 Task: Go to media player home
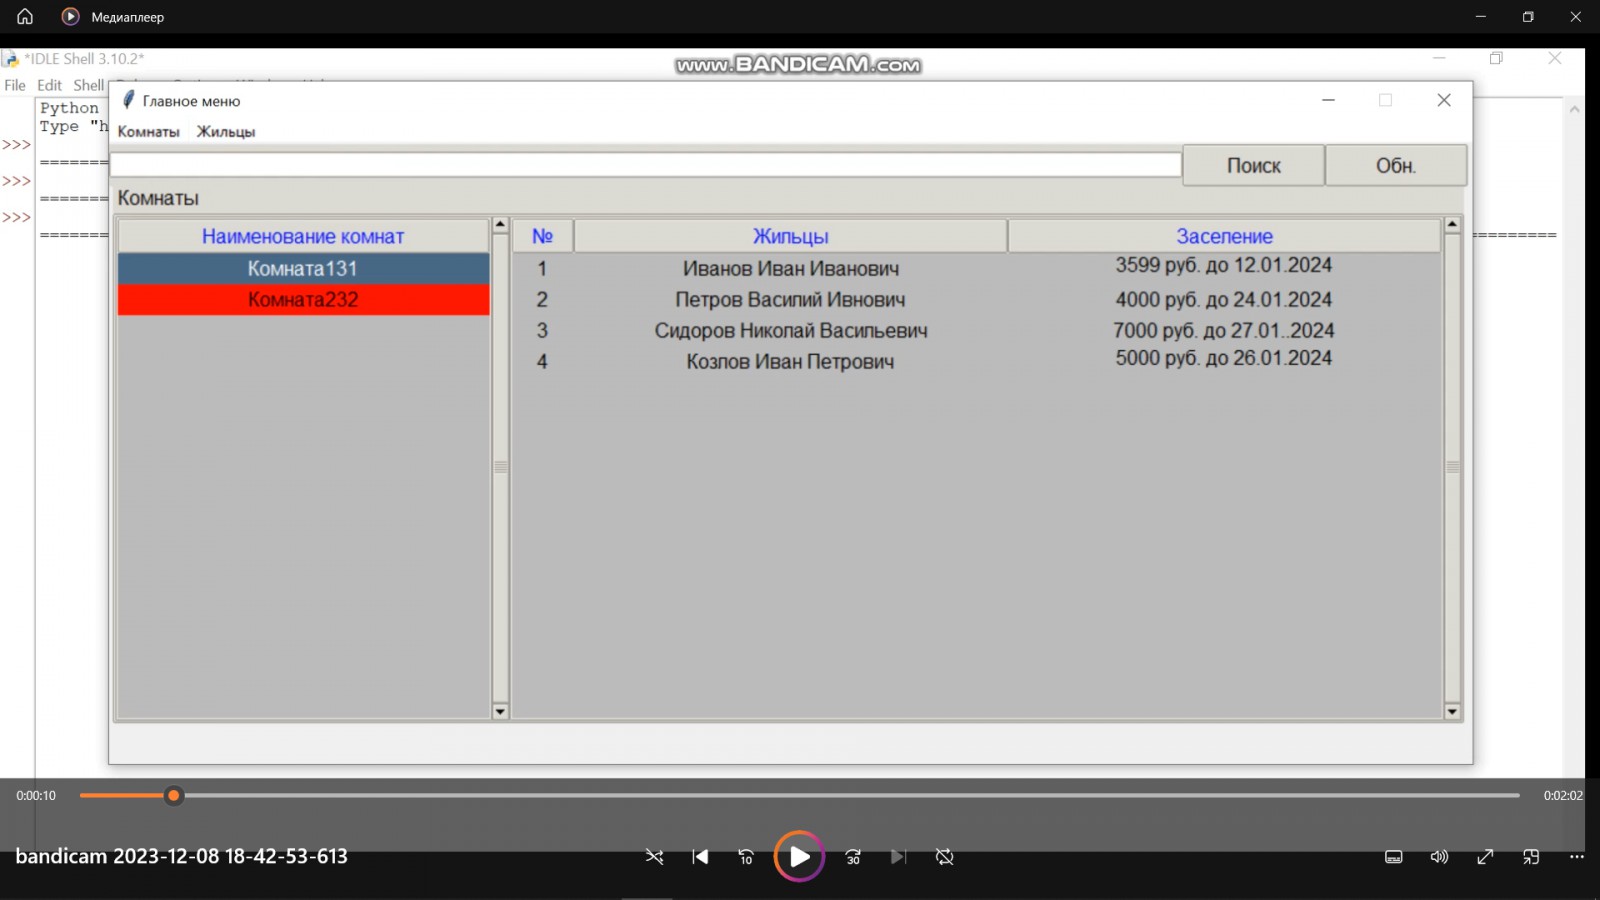coord(25,16)
